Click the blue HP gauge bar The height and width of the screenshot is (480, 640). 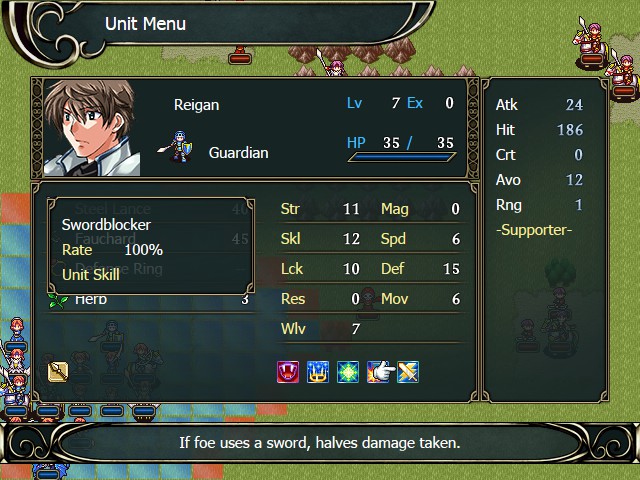pyautogui.click(x=402, y=157)
